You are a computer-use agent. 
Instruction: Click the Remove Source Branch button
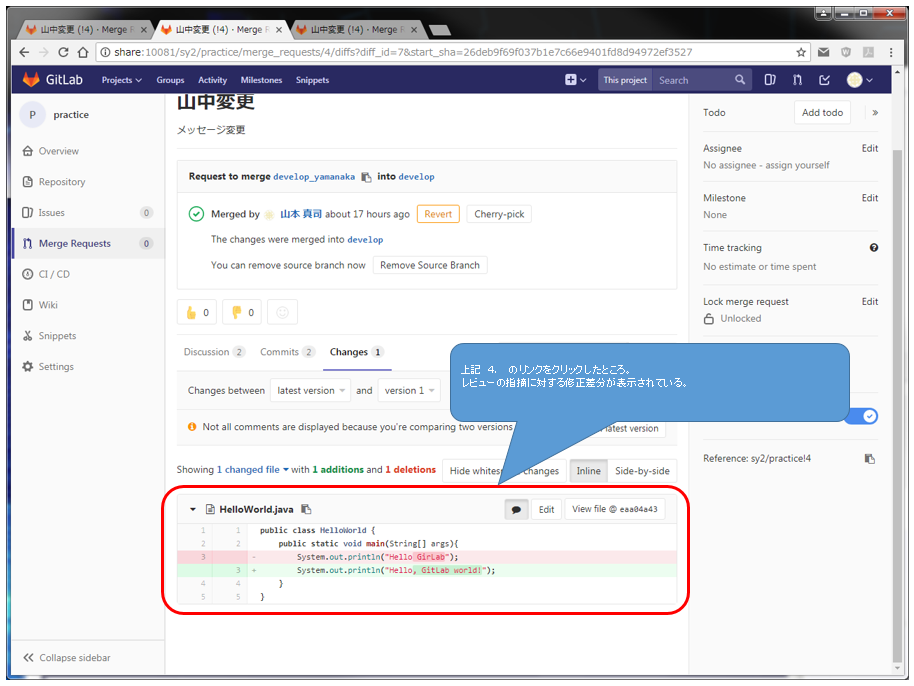430,265
